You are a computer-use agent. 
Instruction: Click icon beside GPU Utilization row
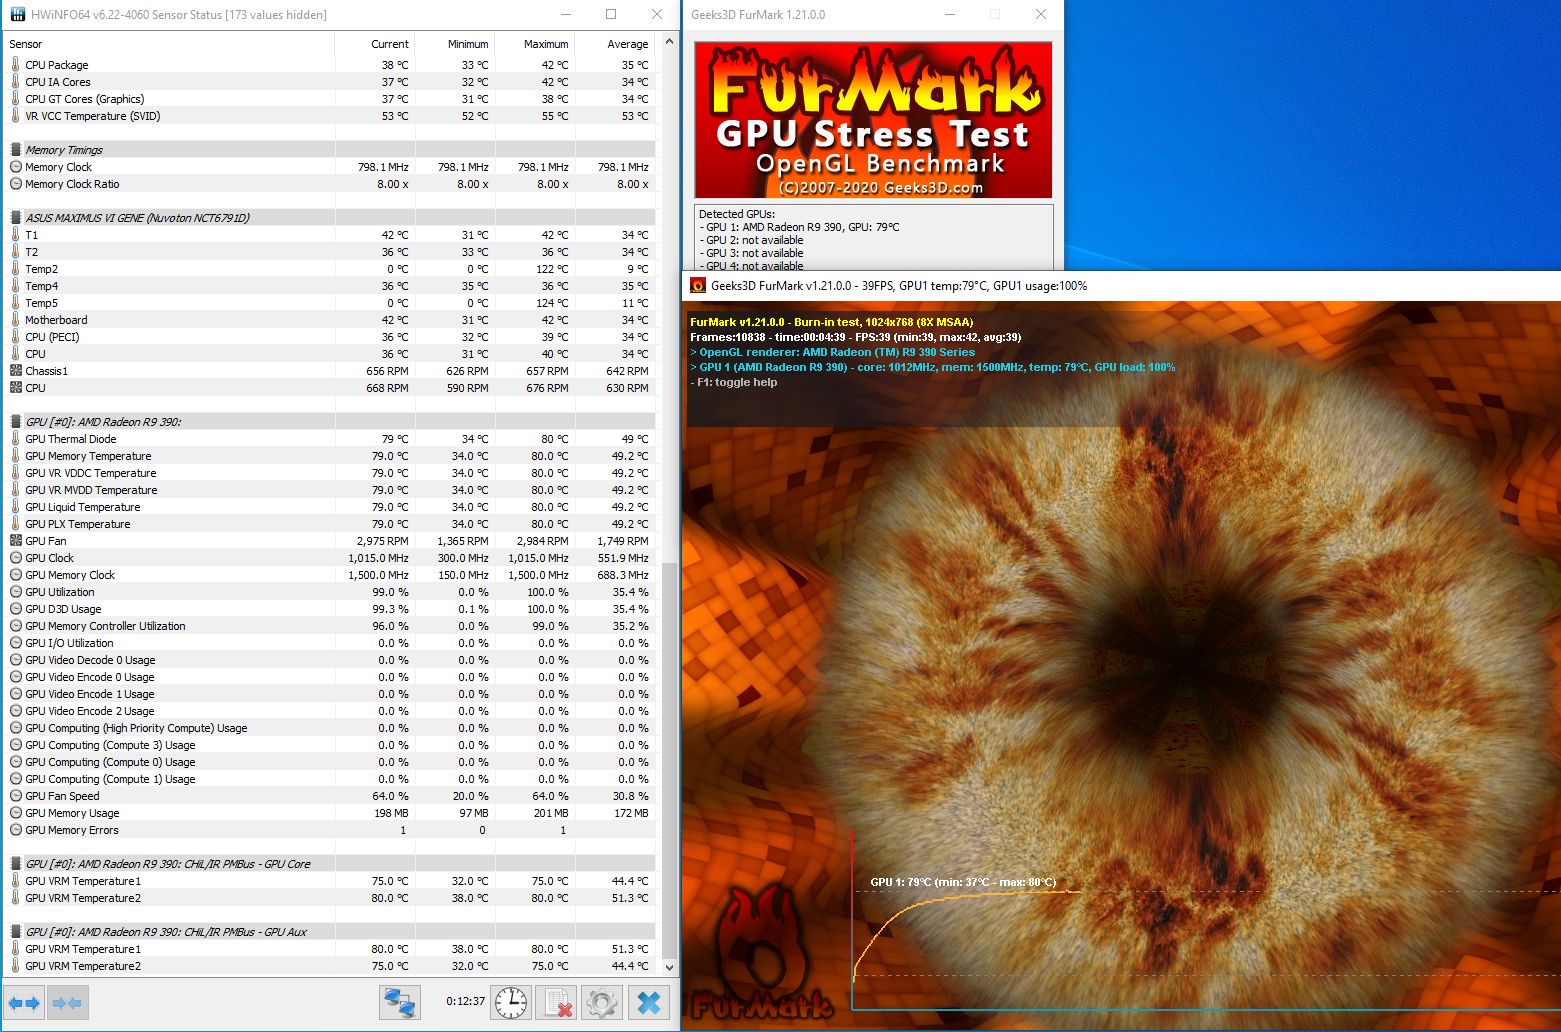[x=15, y=592]
